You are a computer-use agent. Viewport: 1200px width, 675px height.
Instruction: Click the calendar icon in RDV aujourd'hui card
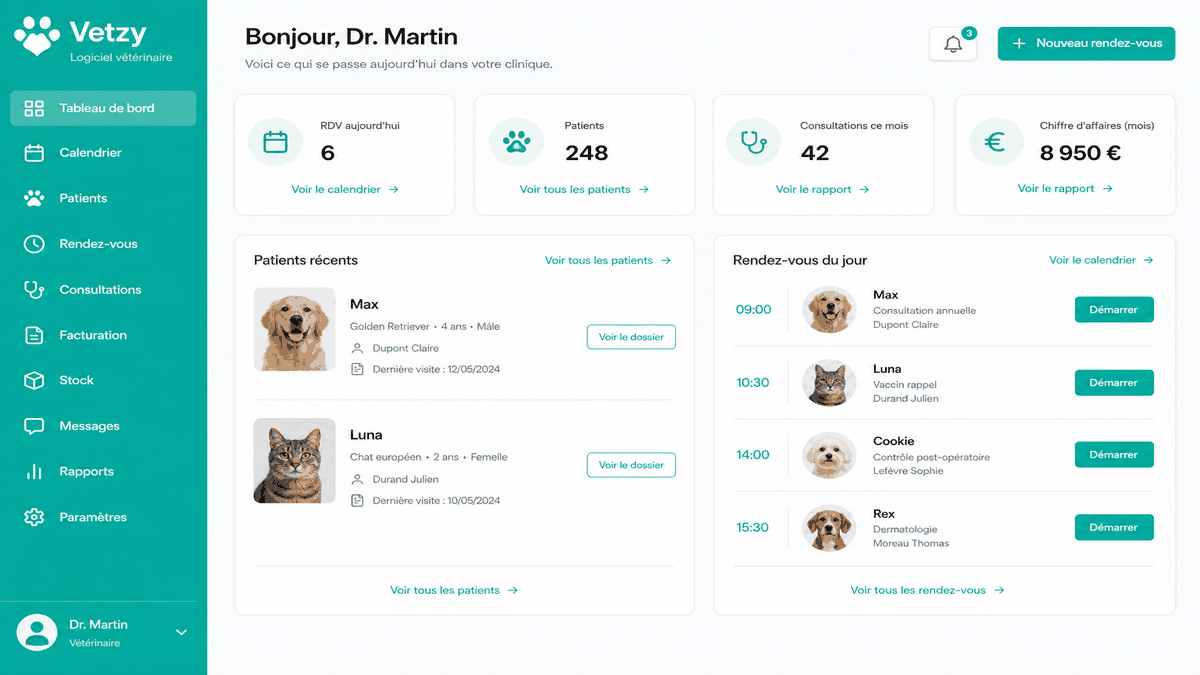tap(275, 142)
